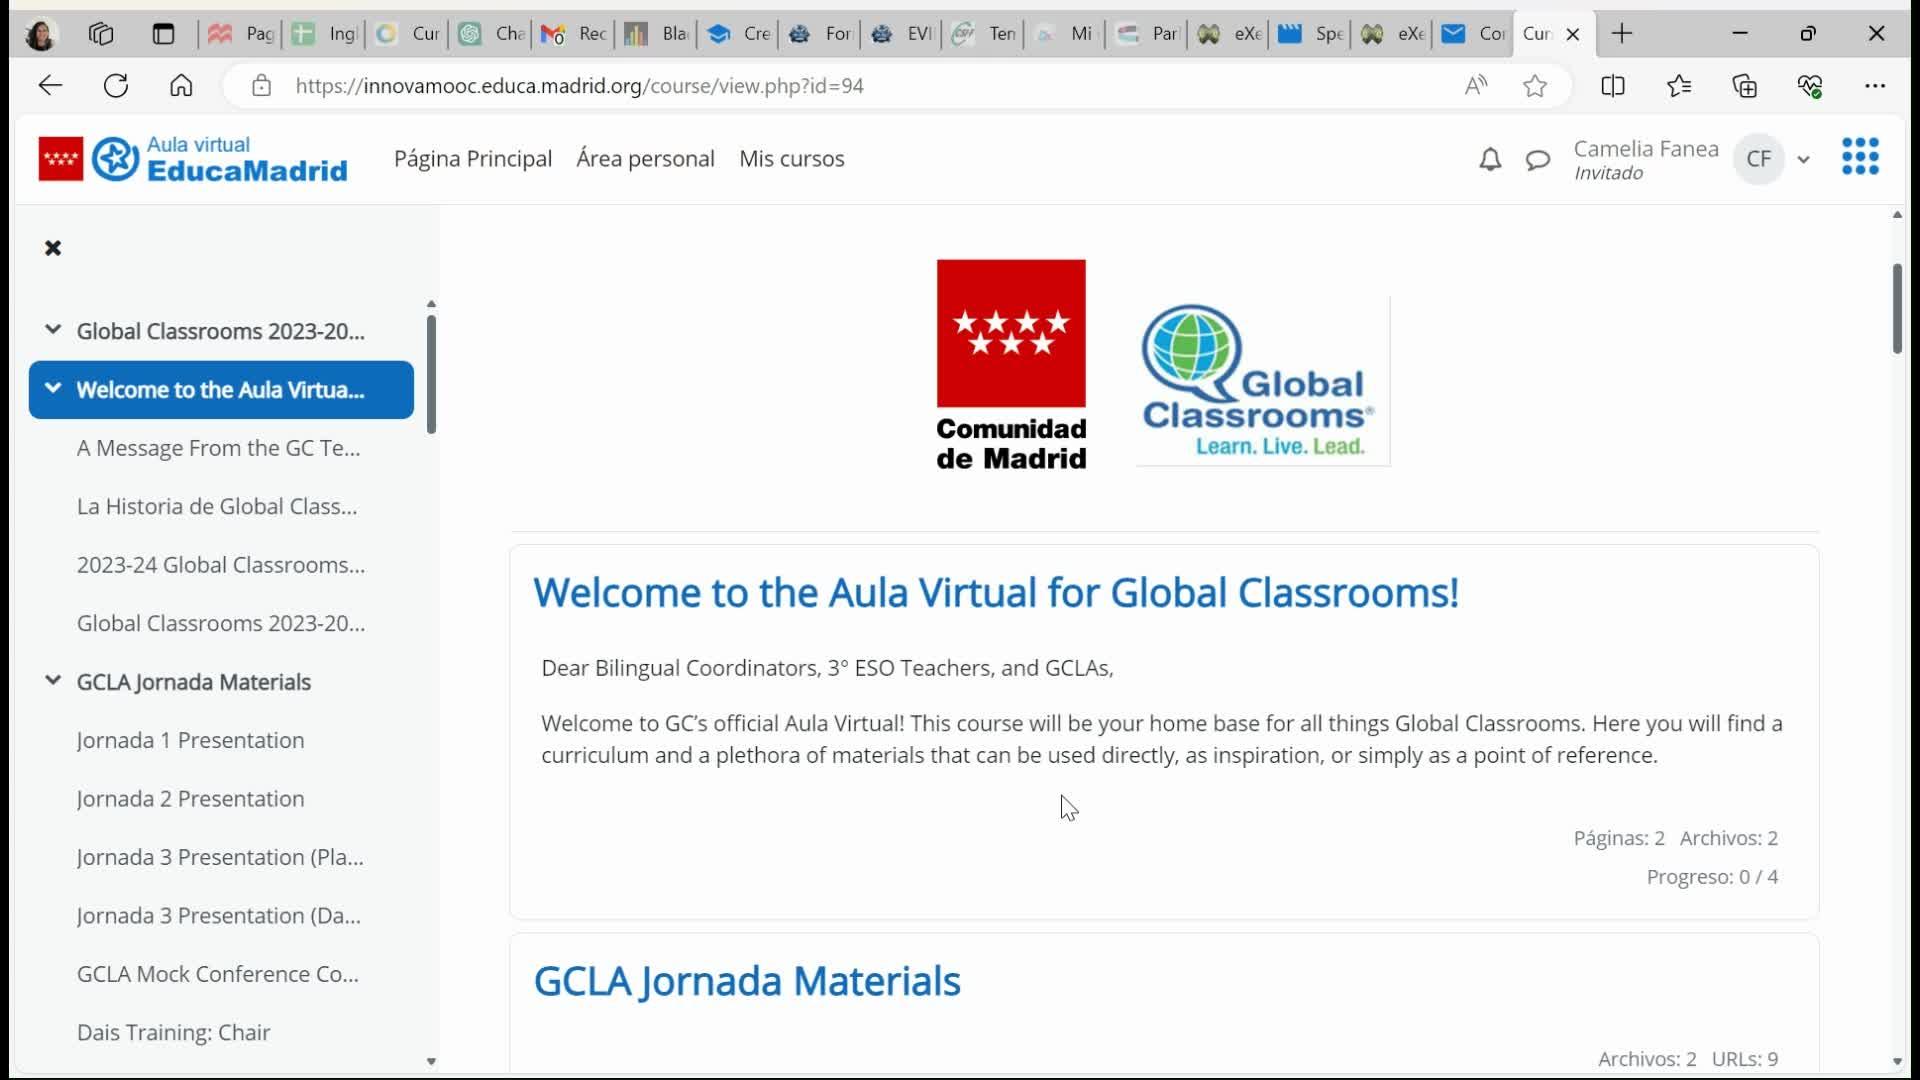
Task: Go to browser home icon
Action: pyautogui.click(x=181, y=86)
